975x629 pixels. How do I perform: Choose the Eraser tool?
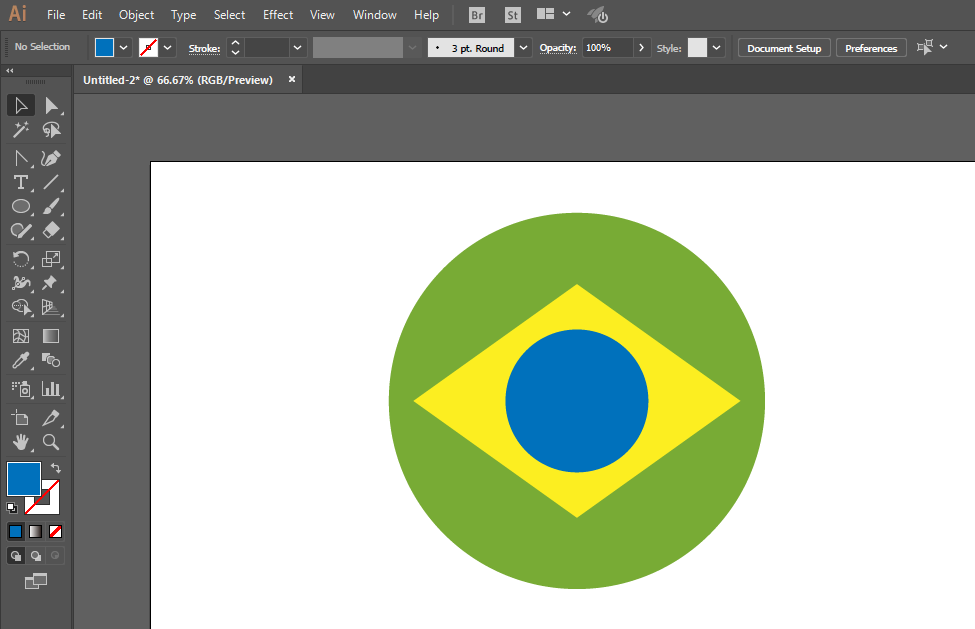click(x=51, y=231)
